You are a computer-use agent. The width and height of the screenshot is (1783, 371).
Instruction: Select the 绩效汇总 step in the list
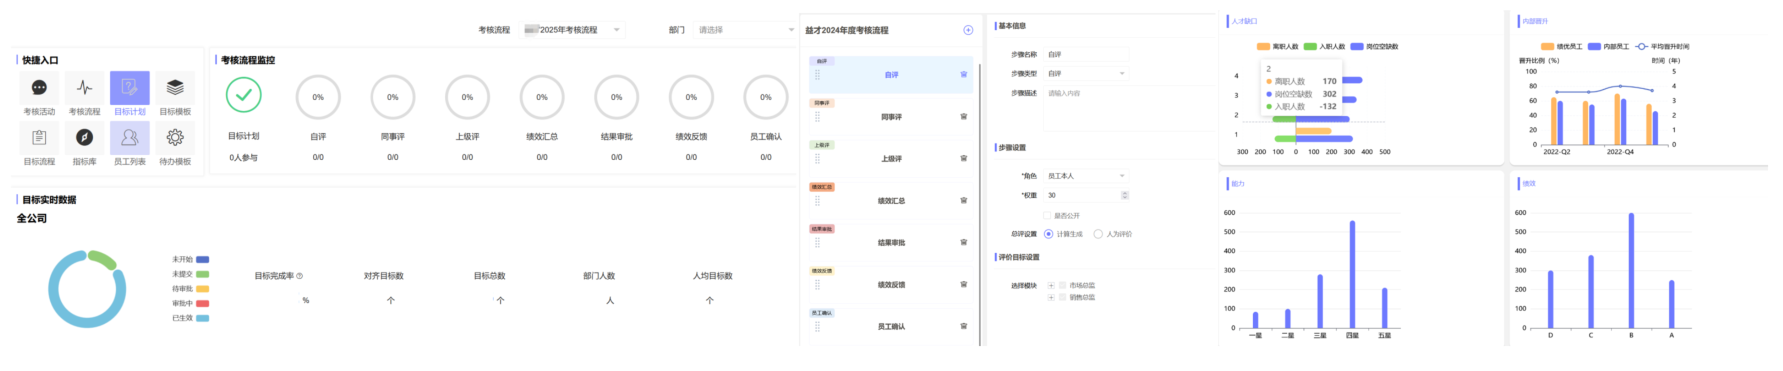click(x=891, y=201)
